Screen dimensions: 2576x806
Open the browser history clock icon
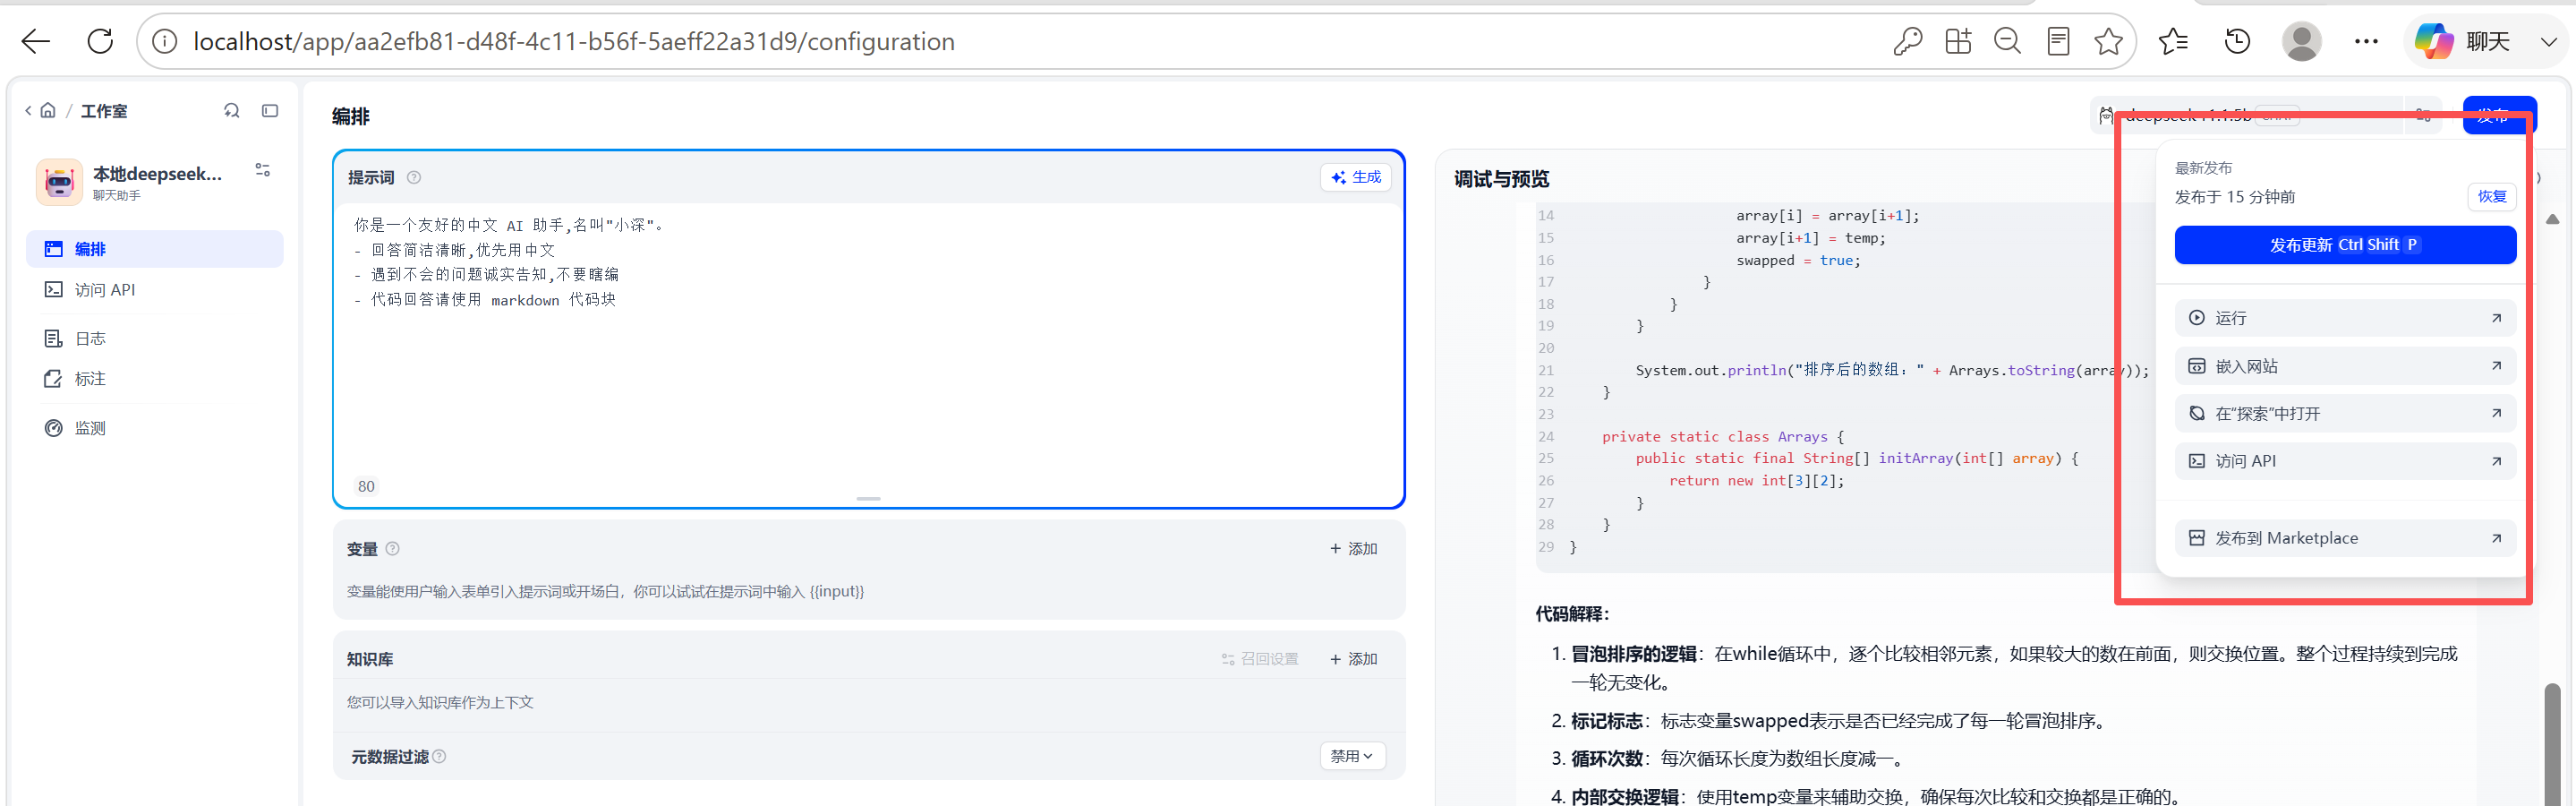[x=2237, y=41]
